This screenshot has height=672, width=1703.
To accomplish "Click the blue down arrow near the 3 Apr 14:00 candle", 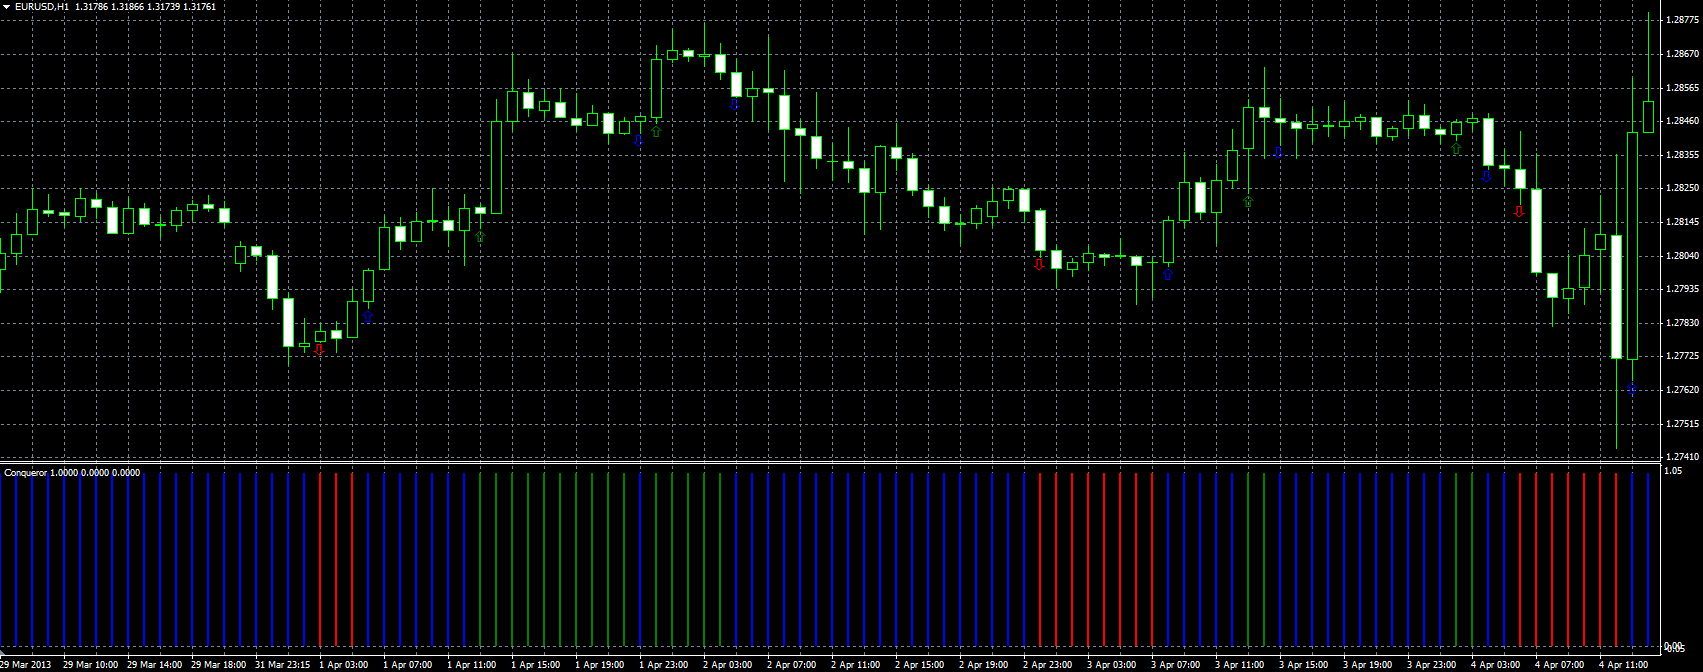I will 1279,152.
